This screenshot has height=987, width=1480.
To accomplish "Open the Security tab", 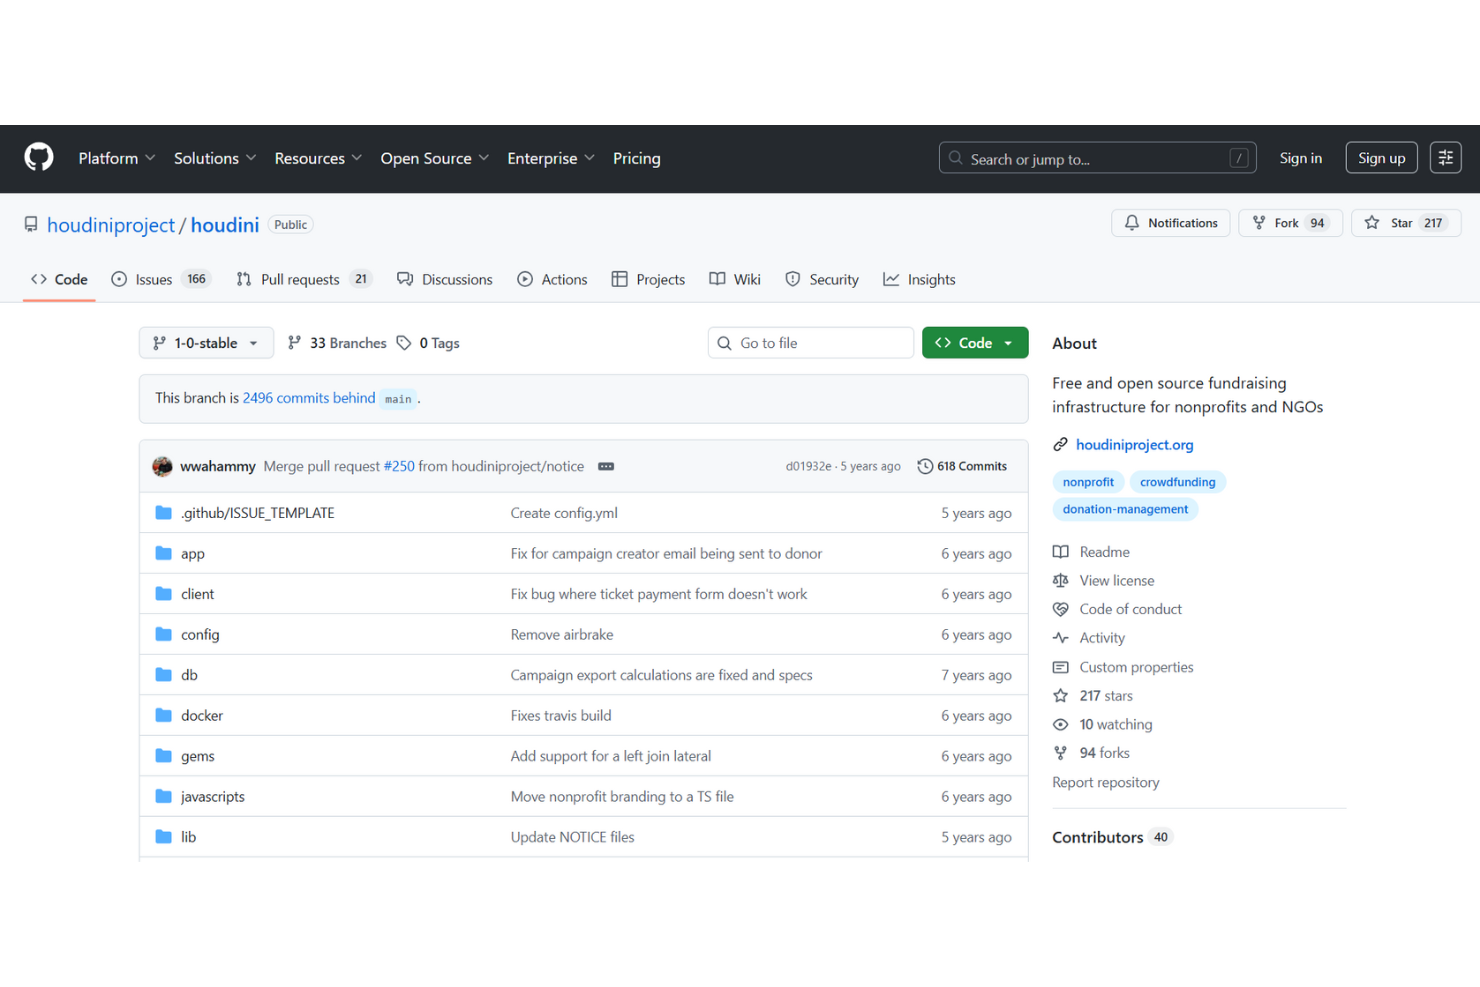I will click(x=822, y=279).
